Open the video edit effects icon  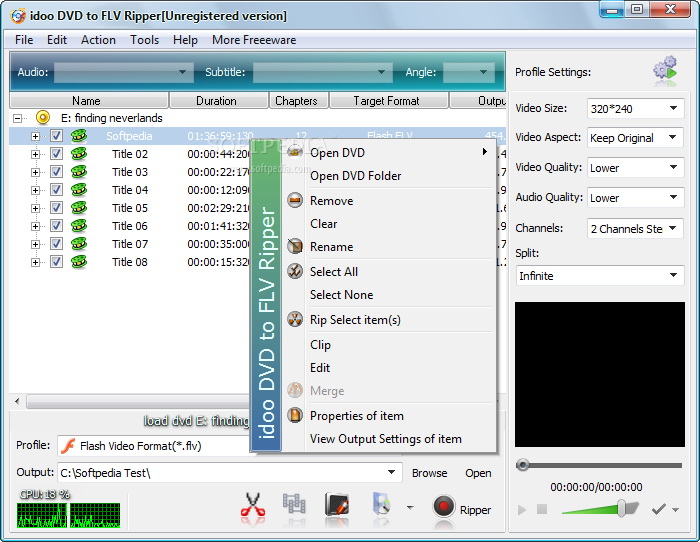point(337,507)
